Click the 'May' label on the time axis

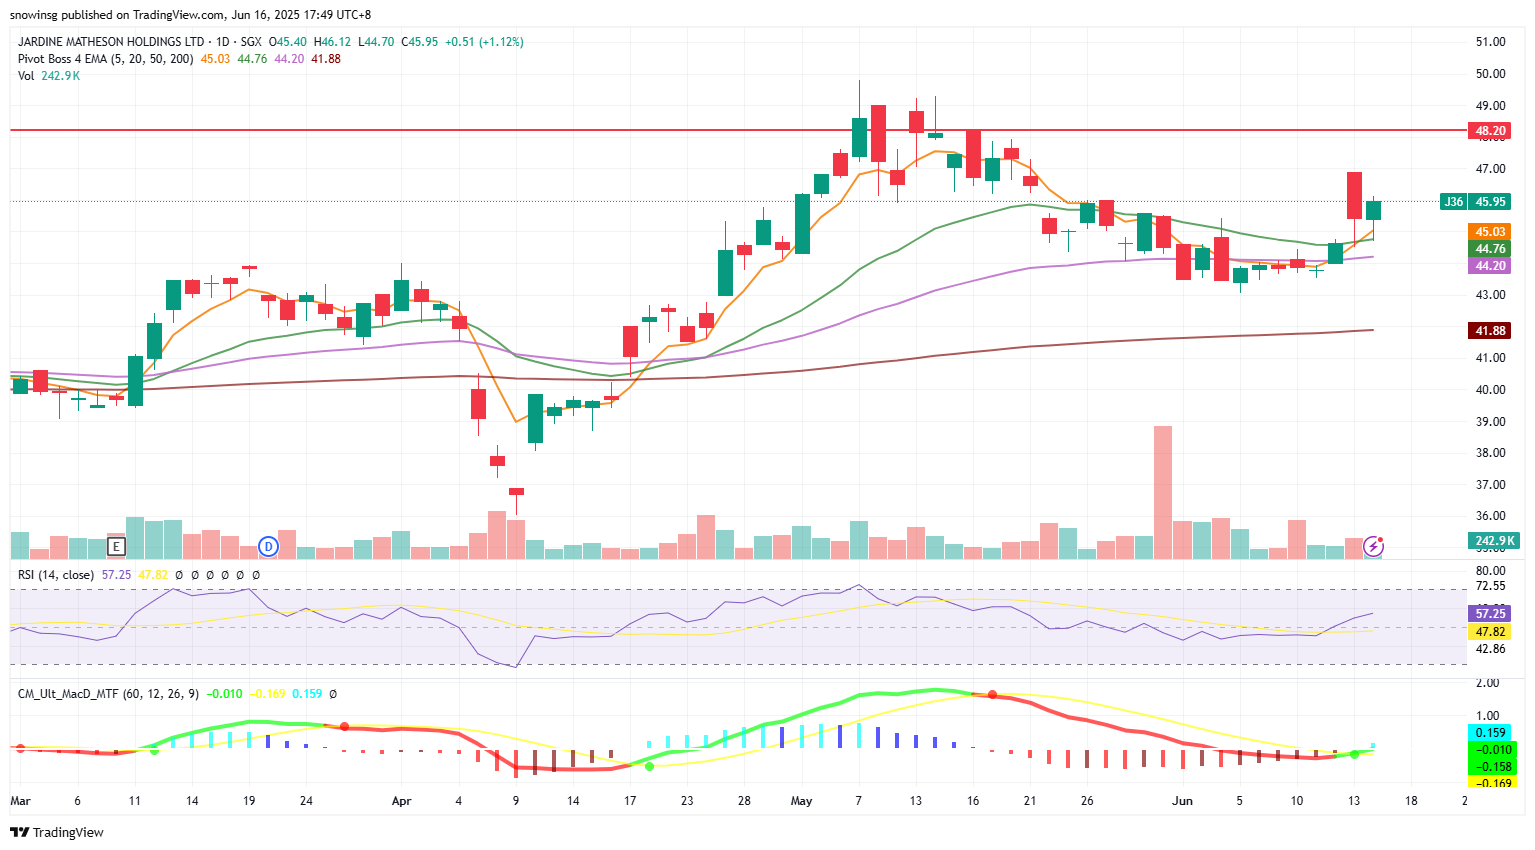[x=801, y=801]
